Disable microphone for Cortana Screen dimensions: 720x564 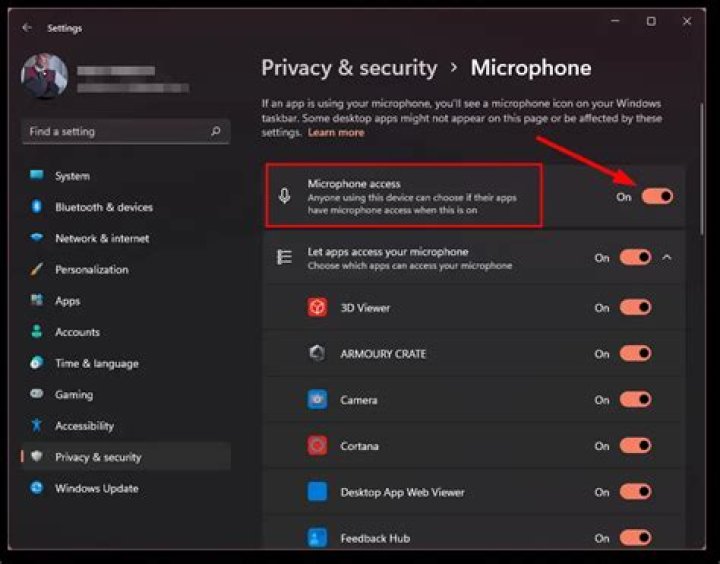(x=636, y=446)
